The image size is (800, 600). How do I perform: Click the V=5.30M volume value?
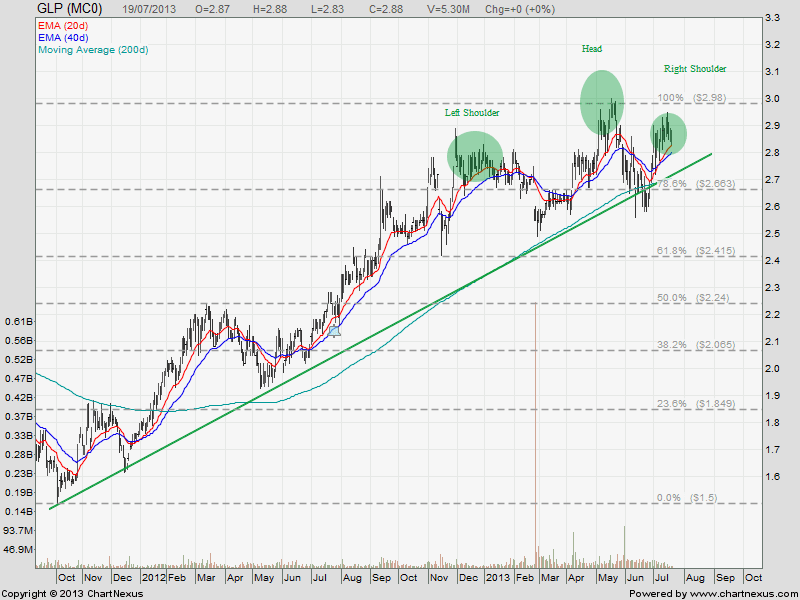448,9
